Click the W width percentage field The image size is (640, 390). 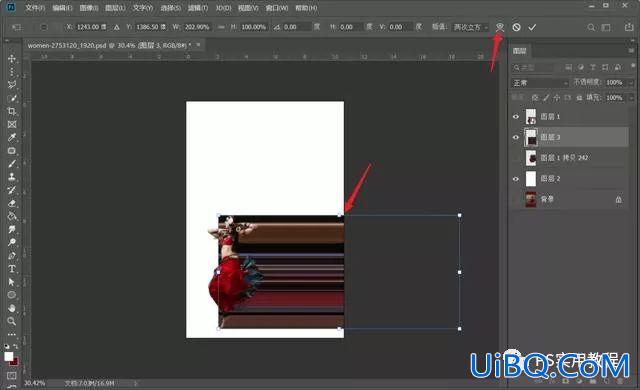point(197,27)
